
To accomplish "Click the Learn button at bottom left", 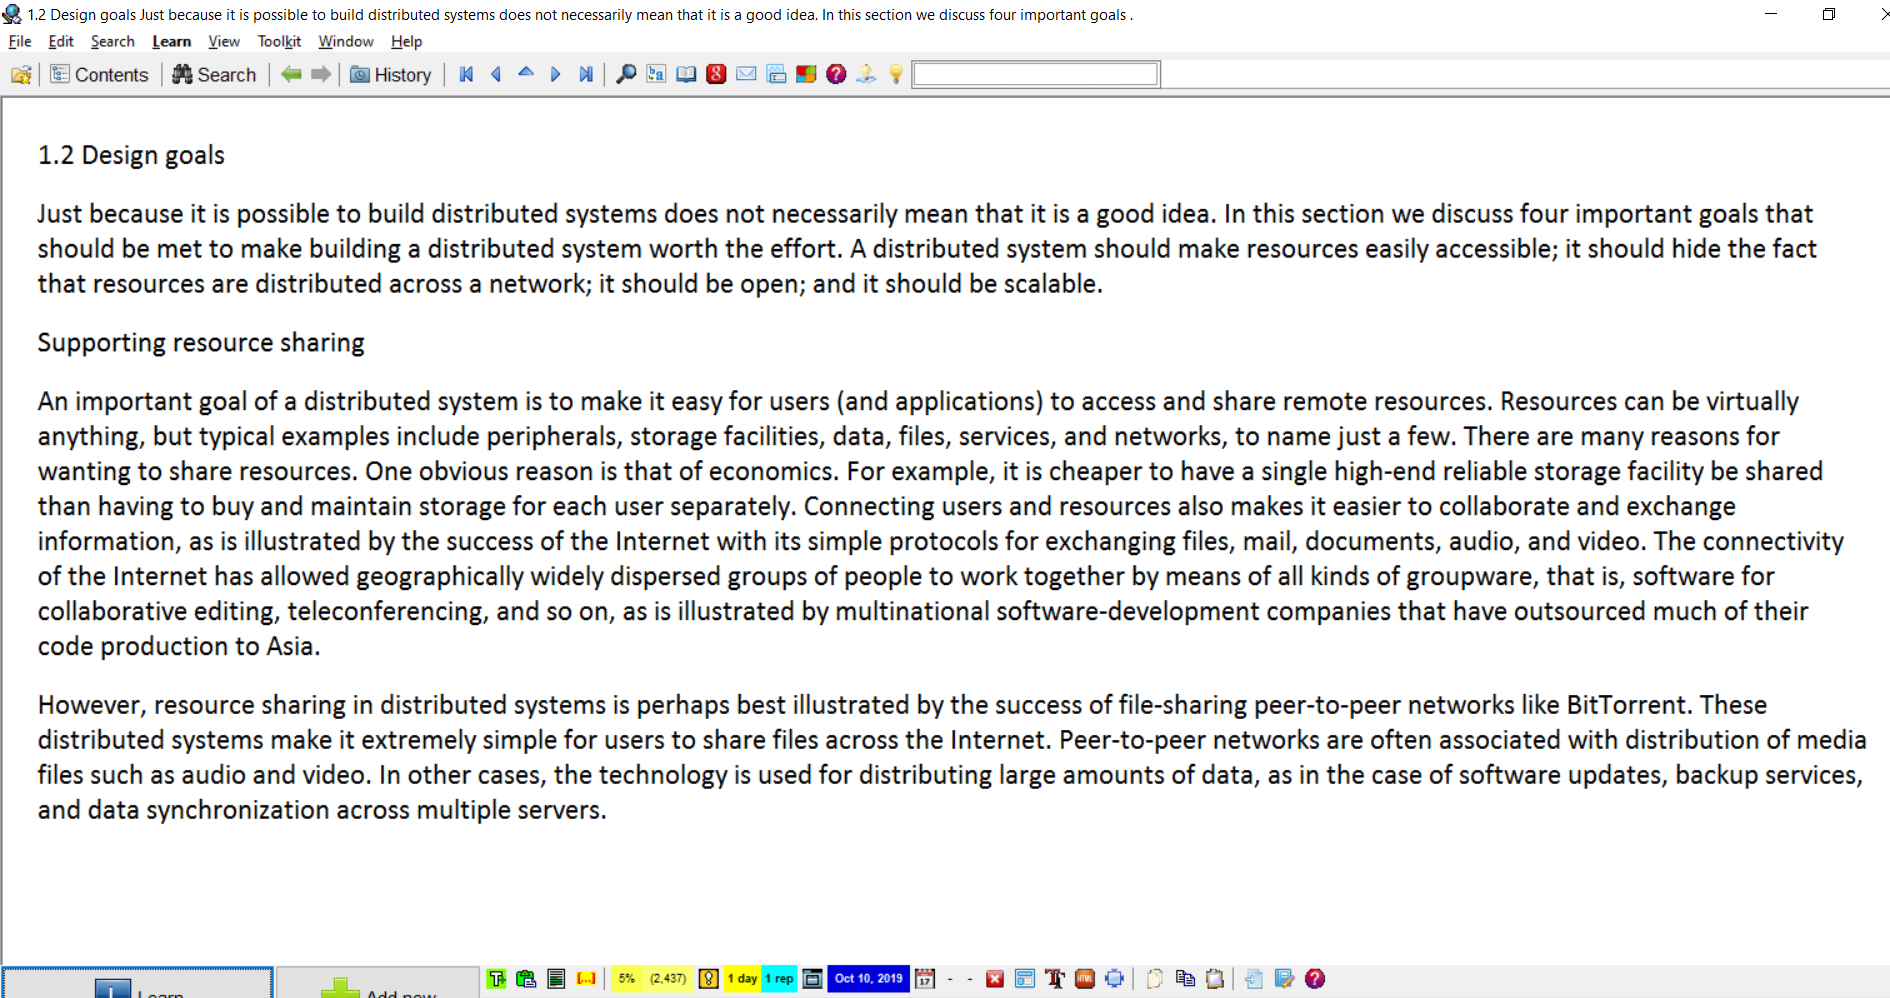I will pyautogui.click(x=138, y=983).
